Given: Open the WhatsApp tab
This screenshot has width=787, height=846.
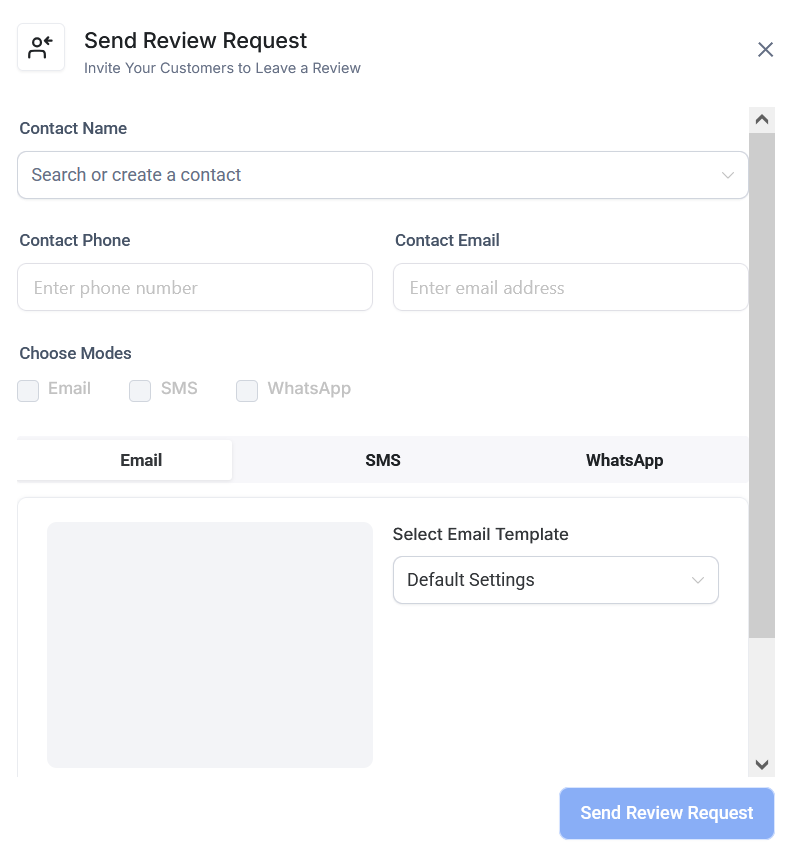Looking at the screenshot, I should [624, 460].
